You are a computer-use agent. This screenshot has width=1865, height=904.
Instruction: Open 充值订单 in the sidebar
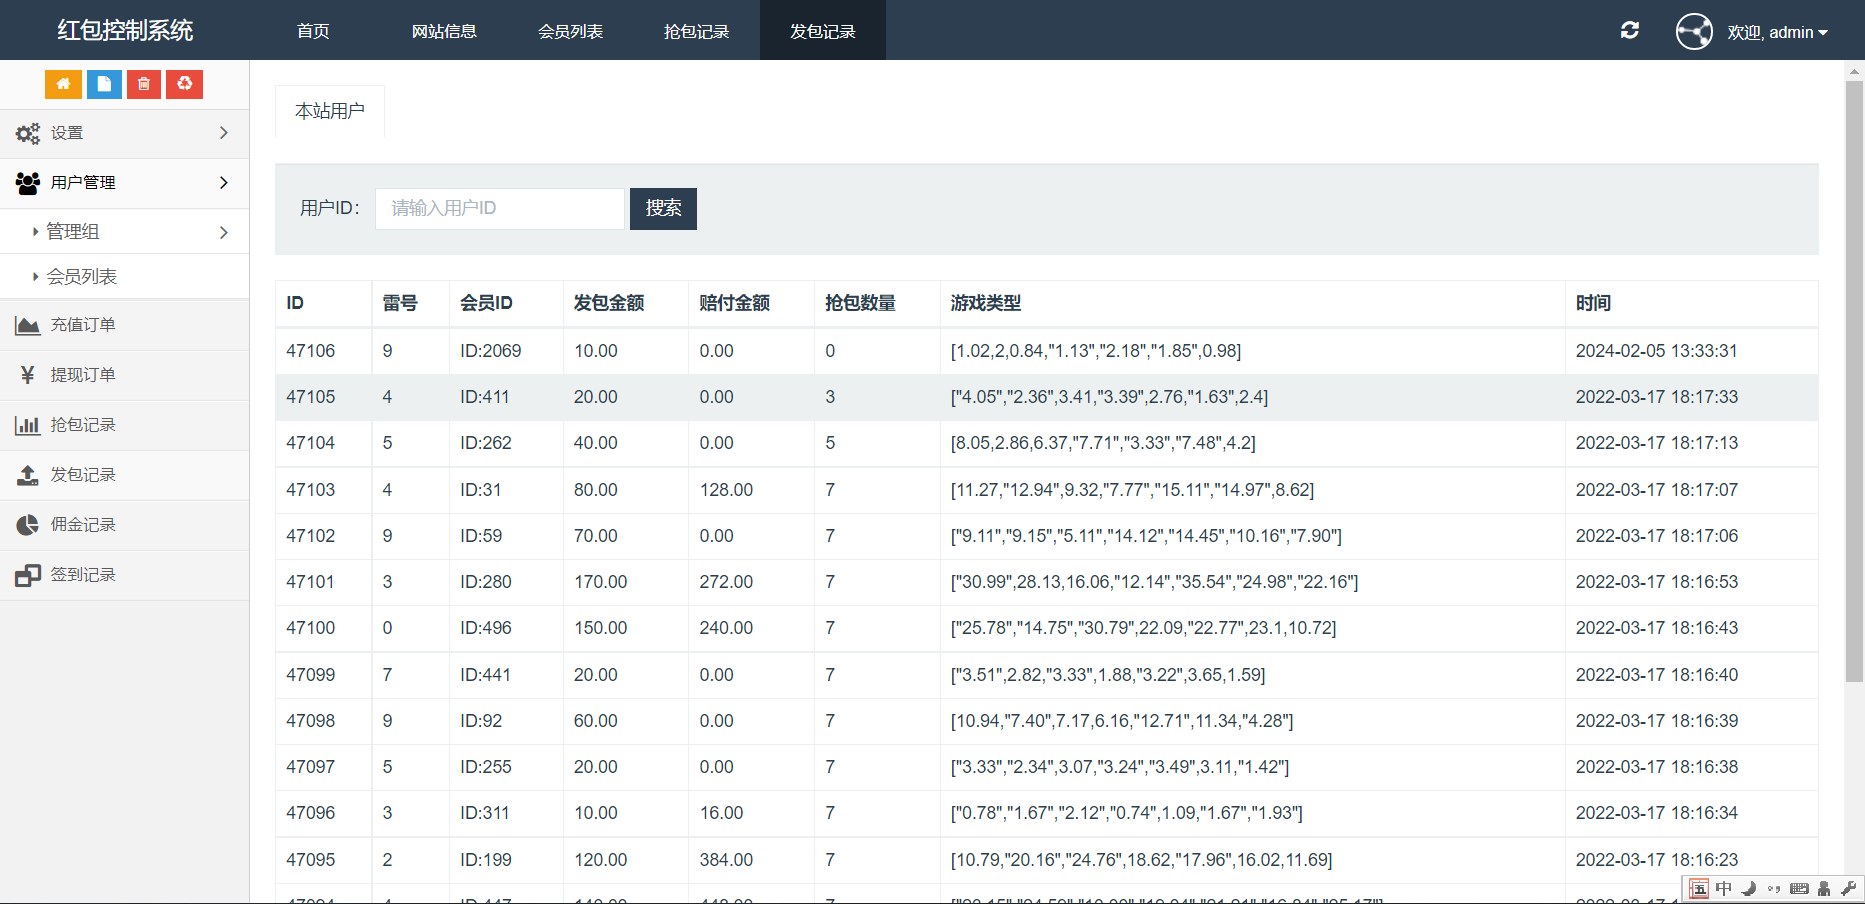[x=83, y=325]
